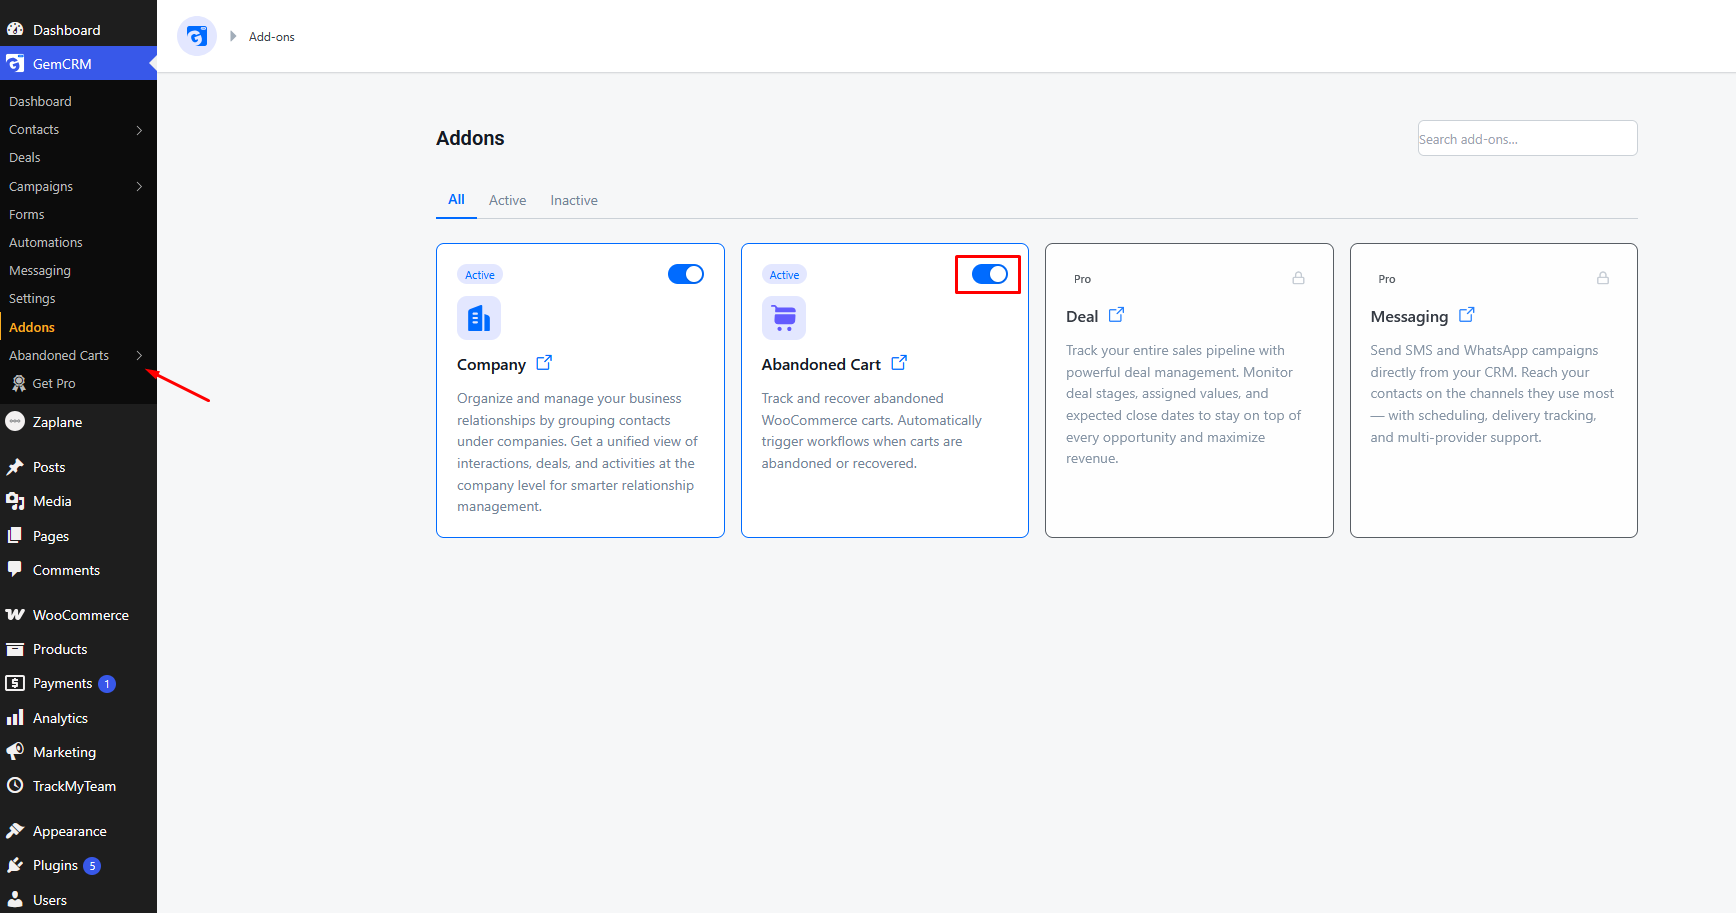Viewport: 1736px width, 913px height.
Task: Click the Plugins plug icon
Action: coord(15,865)
